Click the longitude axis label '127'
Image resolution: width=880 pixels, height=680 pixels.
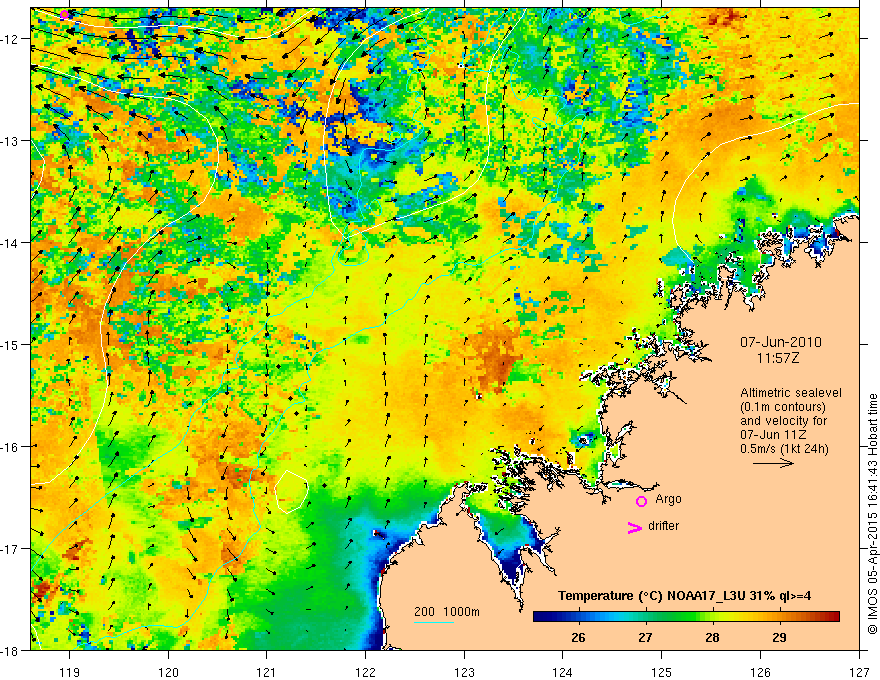[x=859, y=672]
